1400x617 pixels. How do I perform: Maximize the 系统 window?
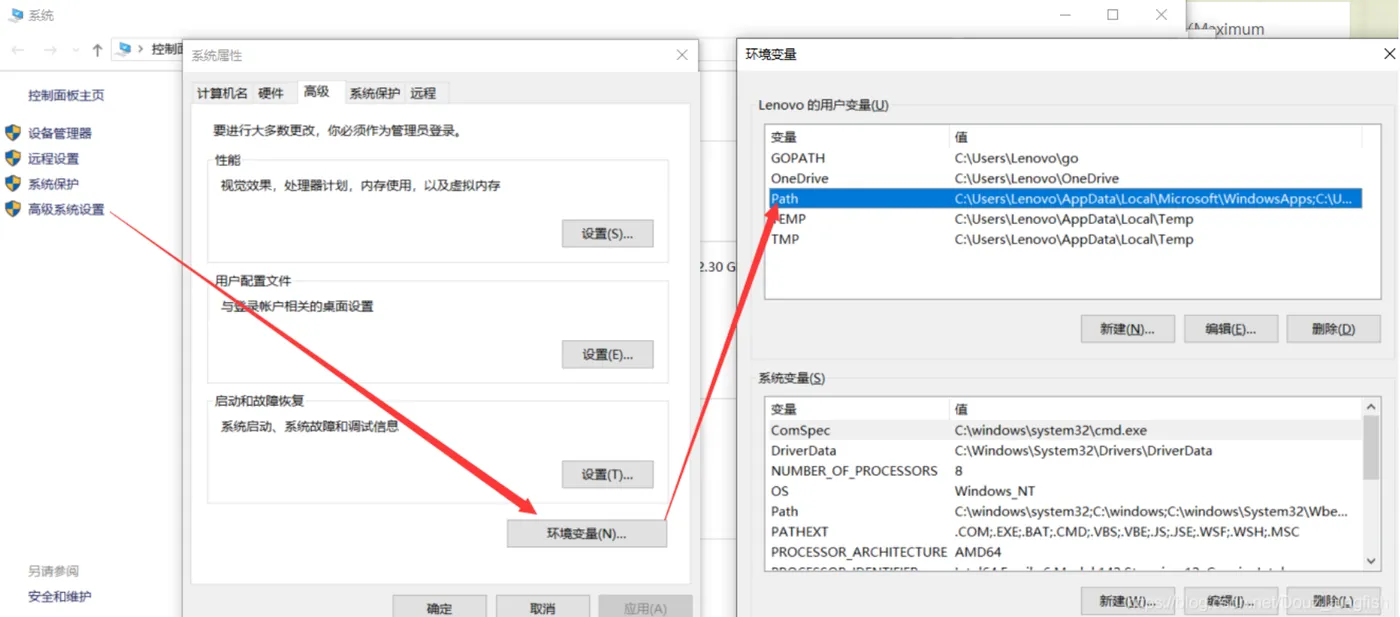click(x=1113, y=15)
